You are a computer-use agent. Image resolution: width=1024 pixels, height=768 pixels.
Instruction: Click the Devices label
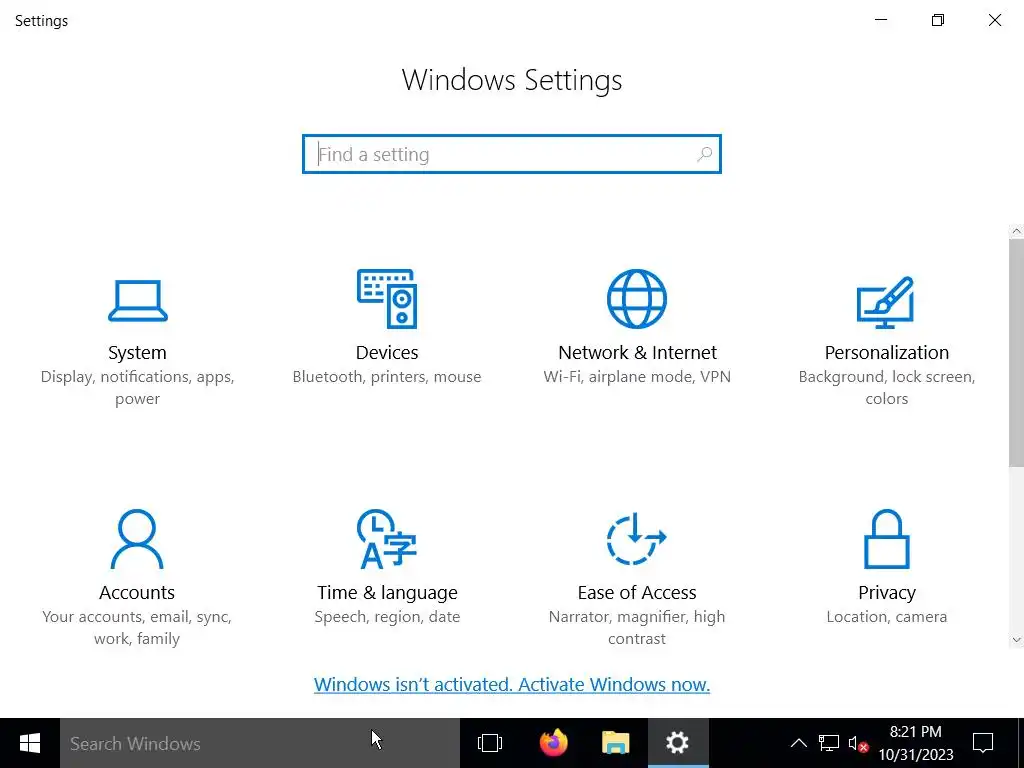pyautogui.click(x=387, y=353)
